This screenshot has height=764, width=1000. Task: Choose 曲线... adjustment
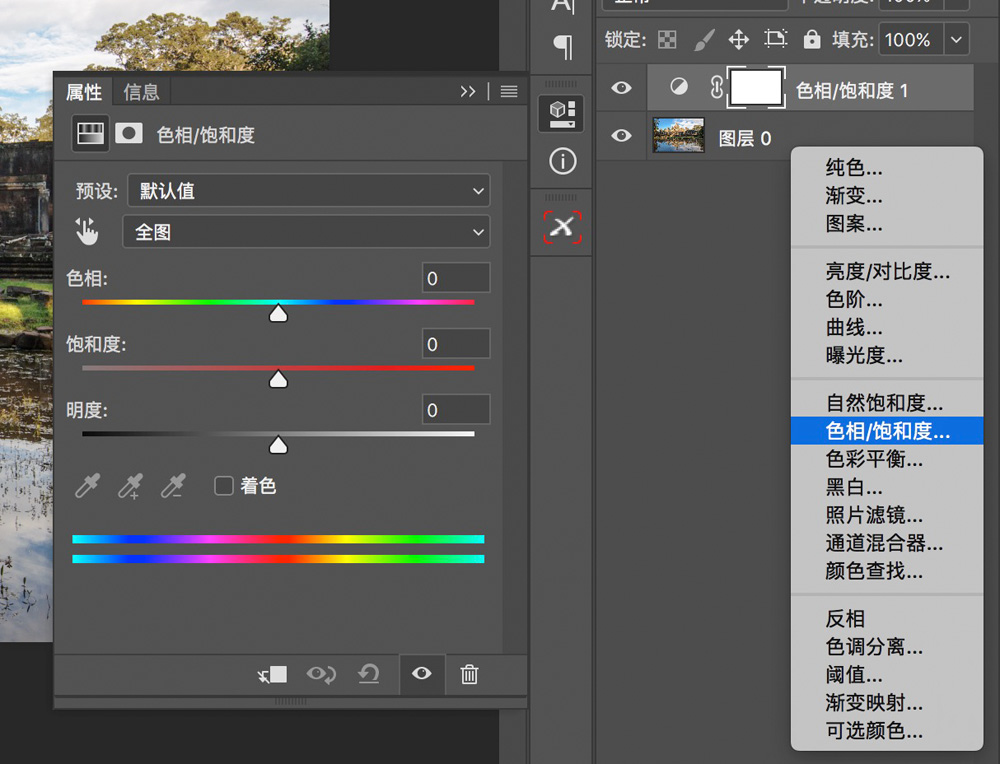(886, 327)
